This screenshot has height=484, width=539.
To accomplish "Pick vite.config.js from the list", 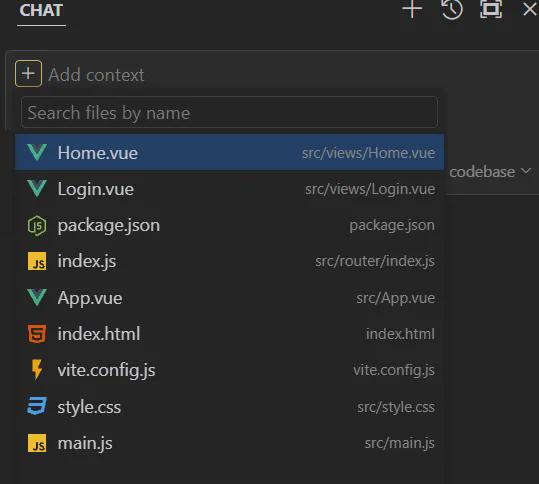I will click(230, 370).
